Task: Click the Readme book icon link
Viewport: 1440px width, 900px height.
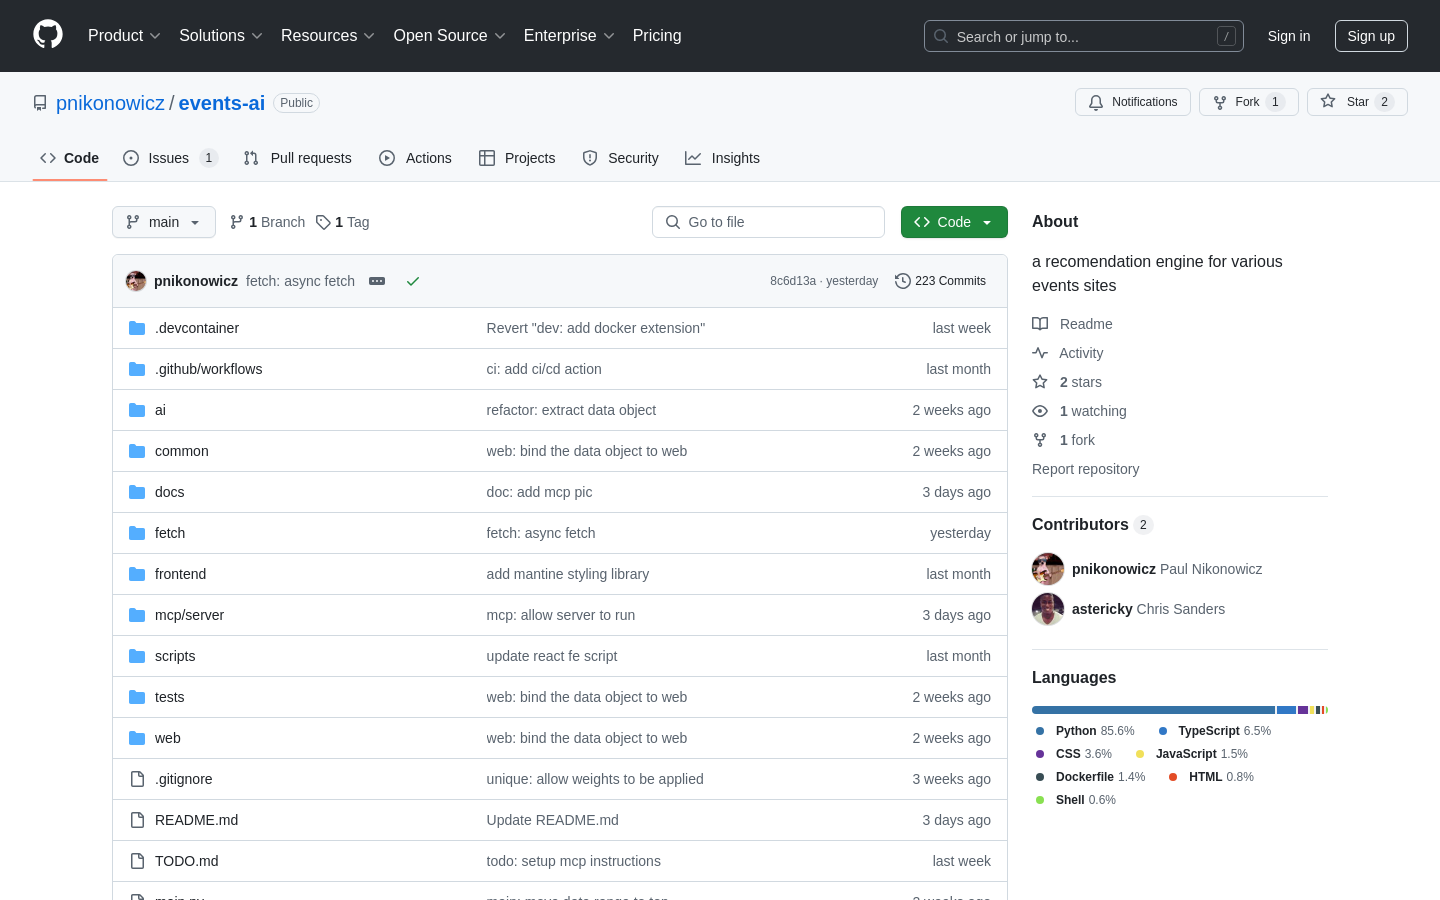Action: click(1072, 324)
